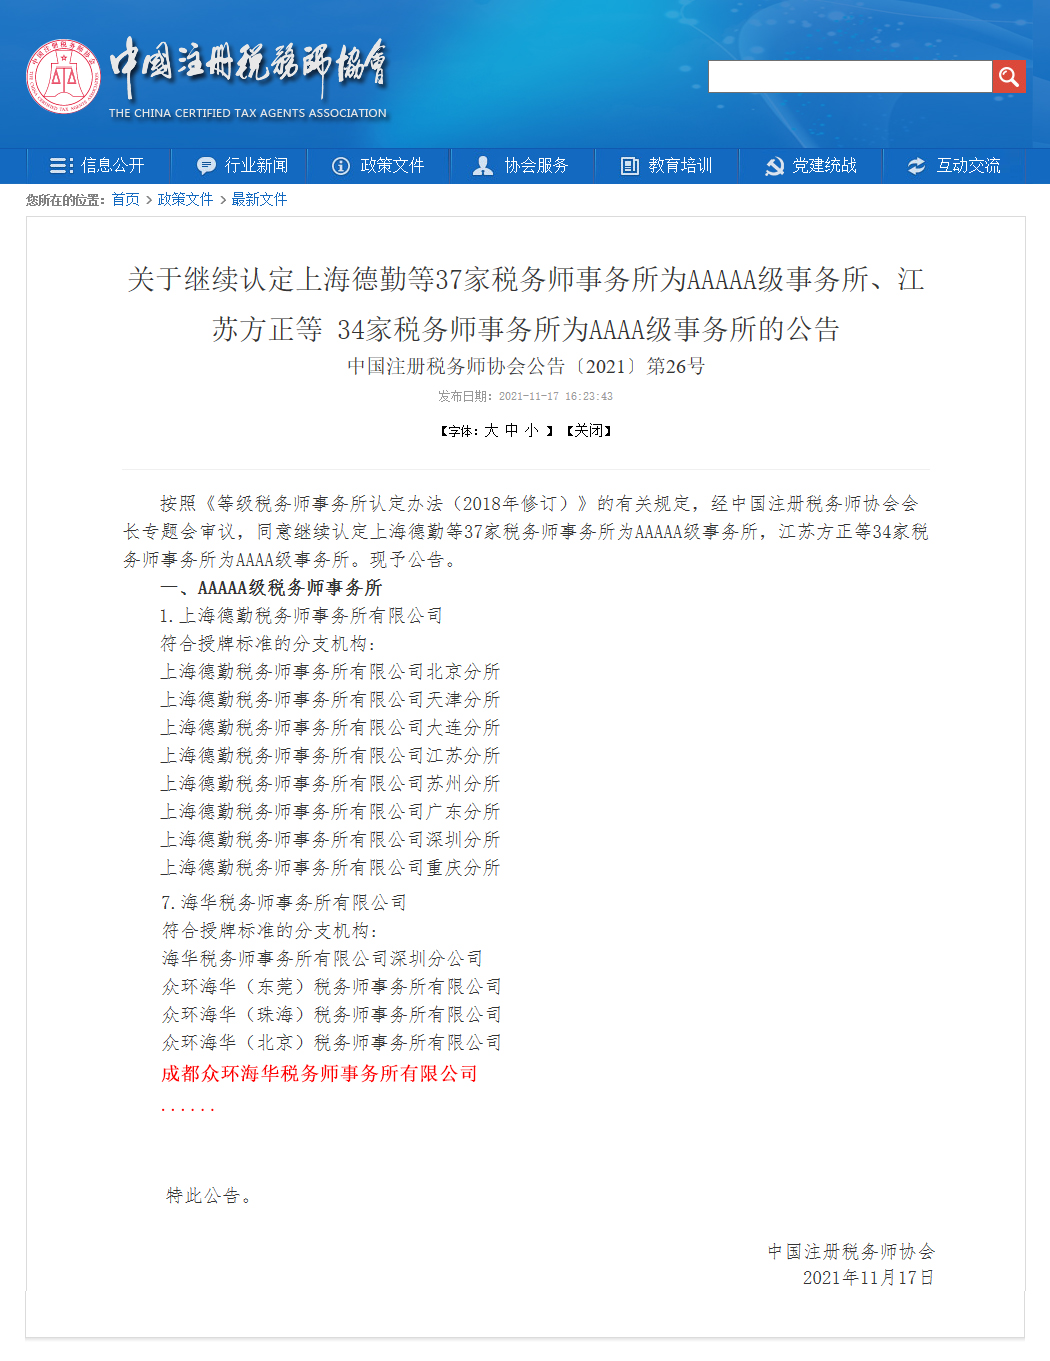1050x1361 pixels.
Task: Set font size to 小
Action: point(531,431)
